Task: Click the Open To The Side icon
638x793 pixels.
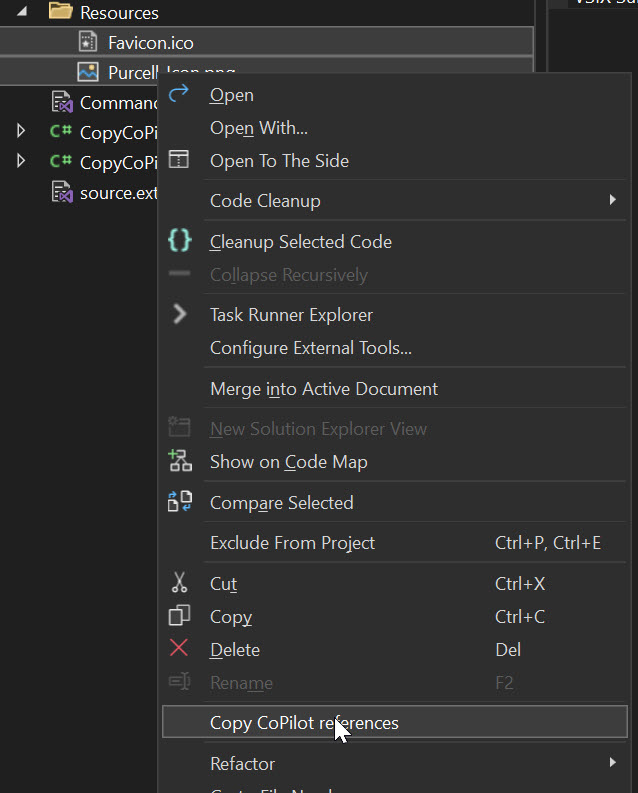Action: pos(179,160)
